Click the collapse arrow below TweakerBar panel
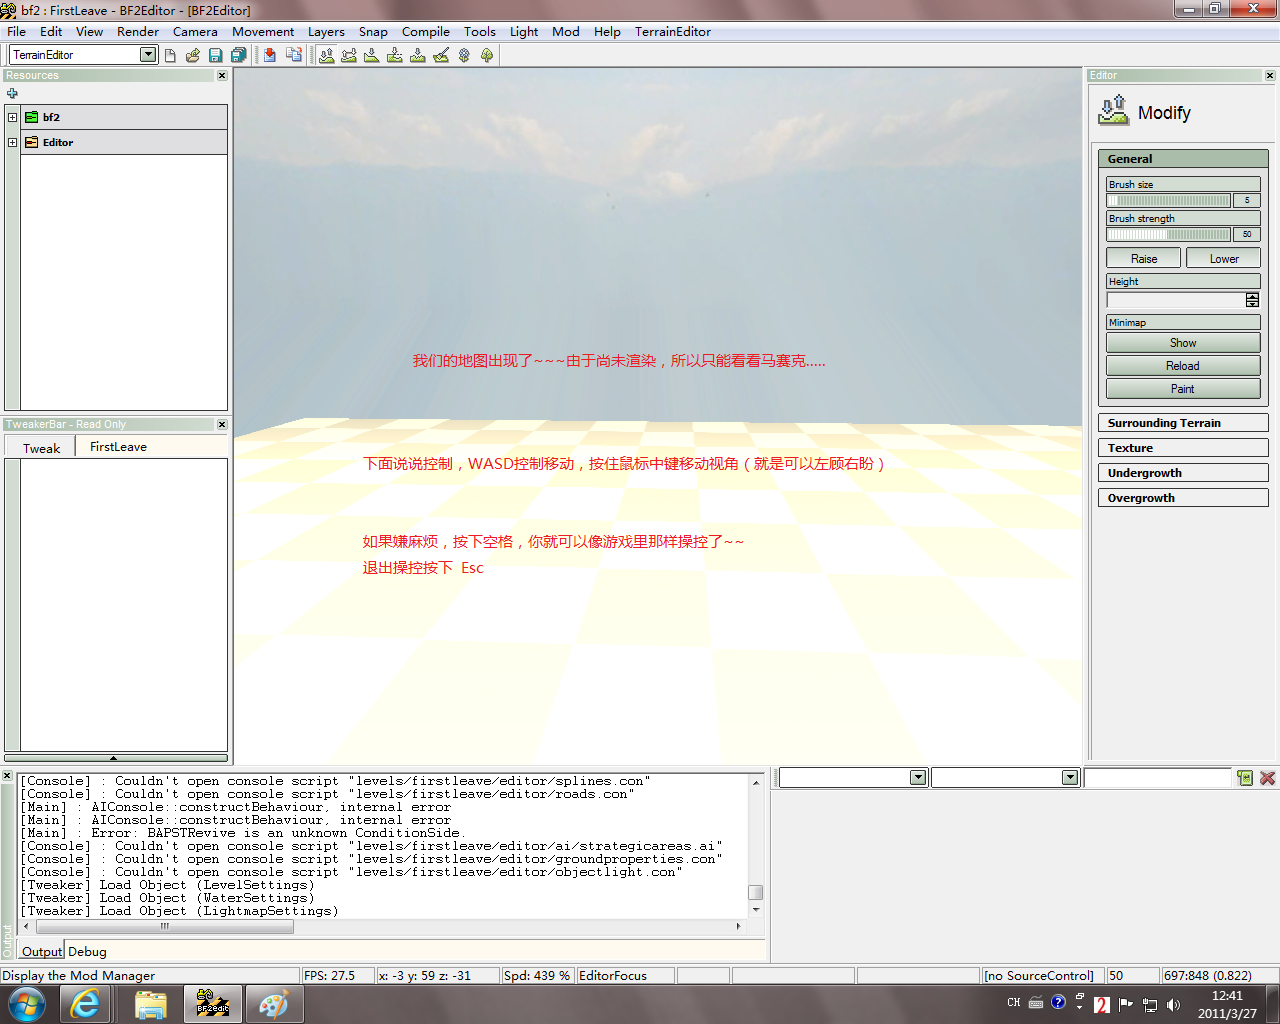The width and height of the screenshot is (1280, 1024). point(114,758)
